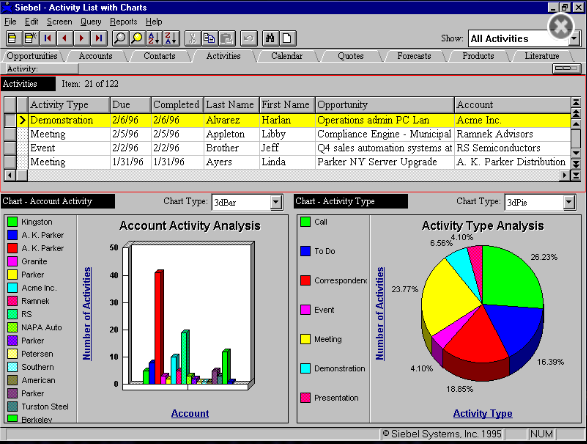This screenshot has width=587, height=444.
Task: Switch to the Accounts tab
Action: (x=95, y=56)
